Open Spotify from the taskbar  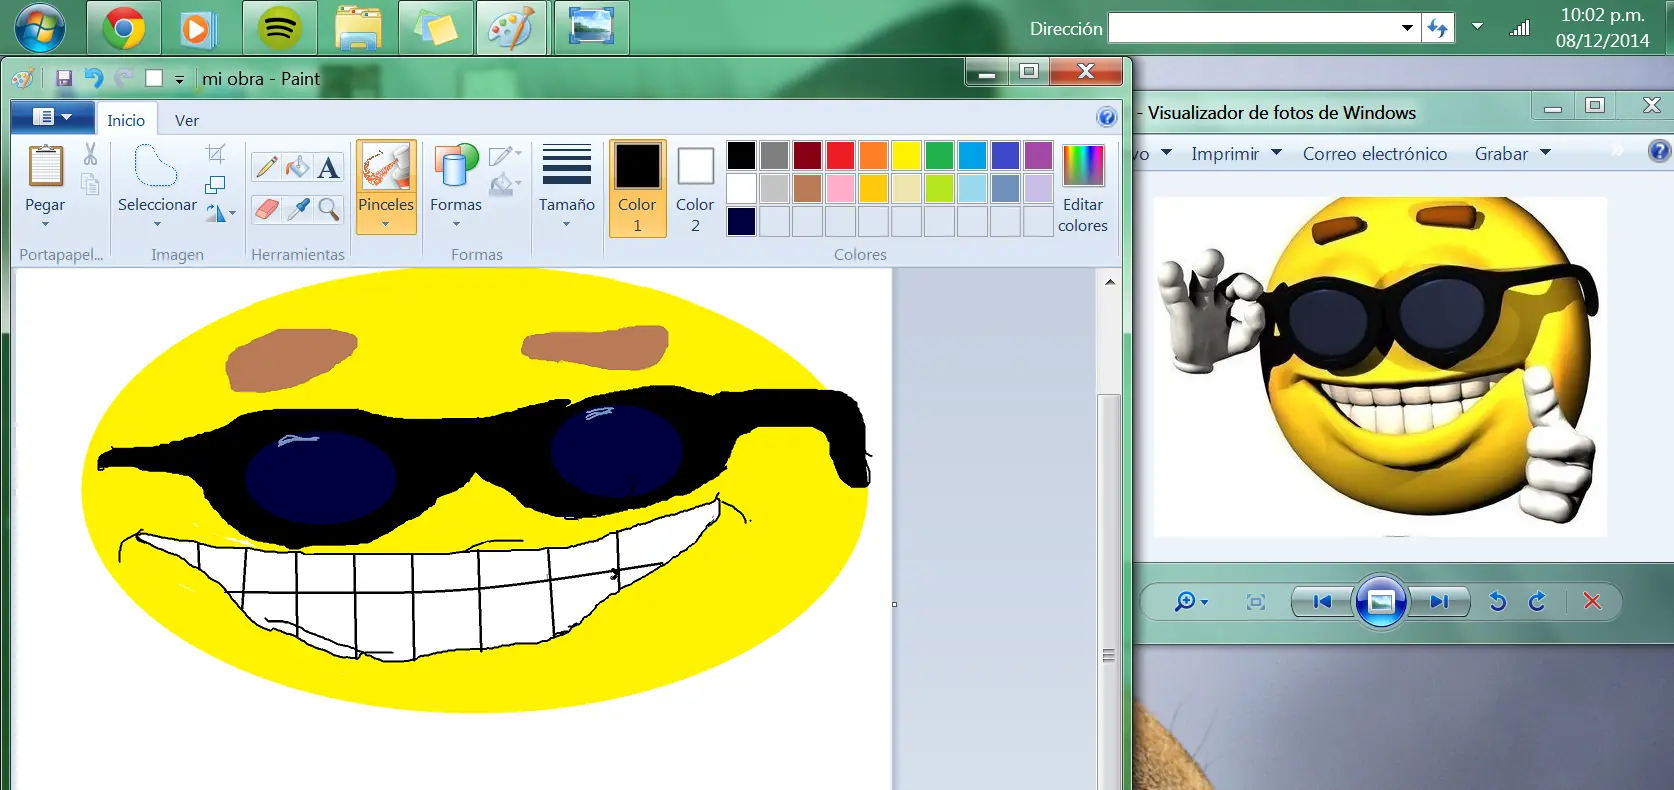click(x=279, y=27)
